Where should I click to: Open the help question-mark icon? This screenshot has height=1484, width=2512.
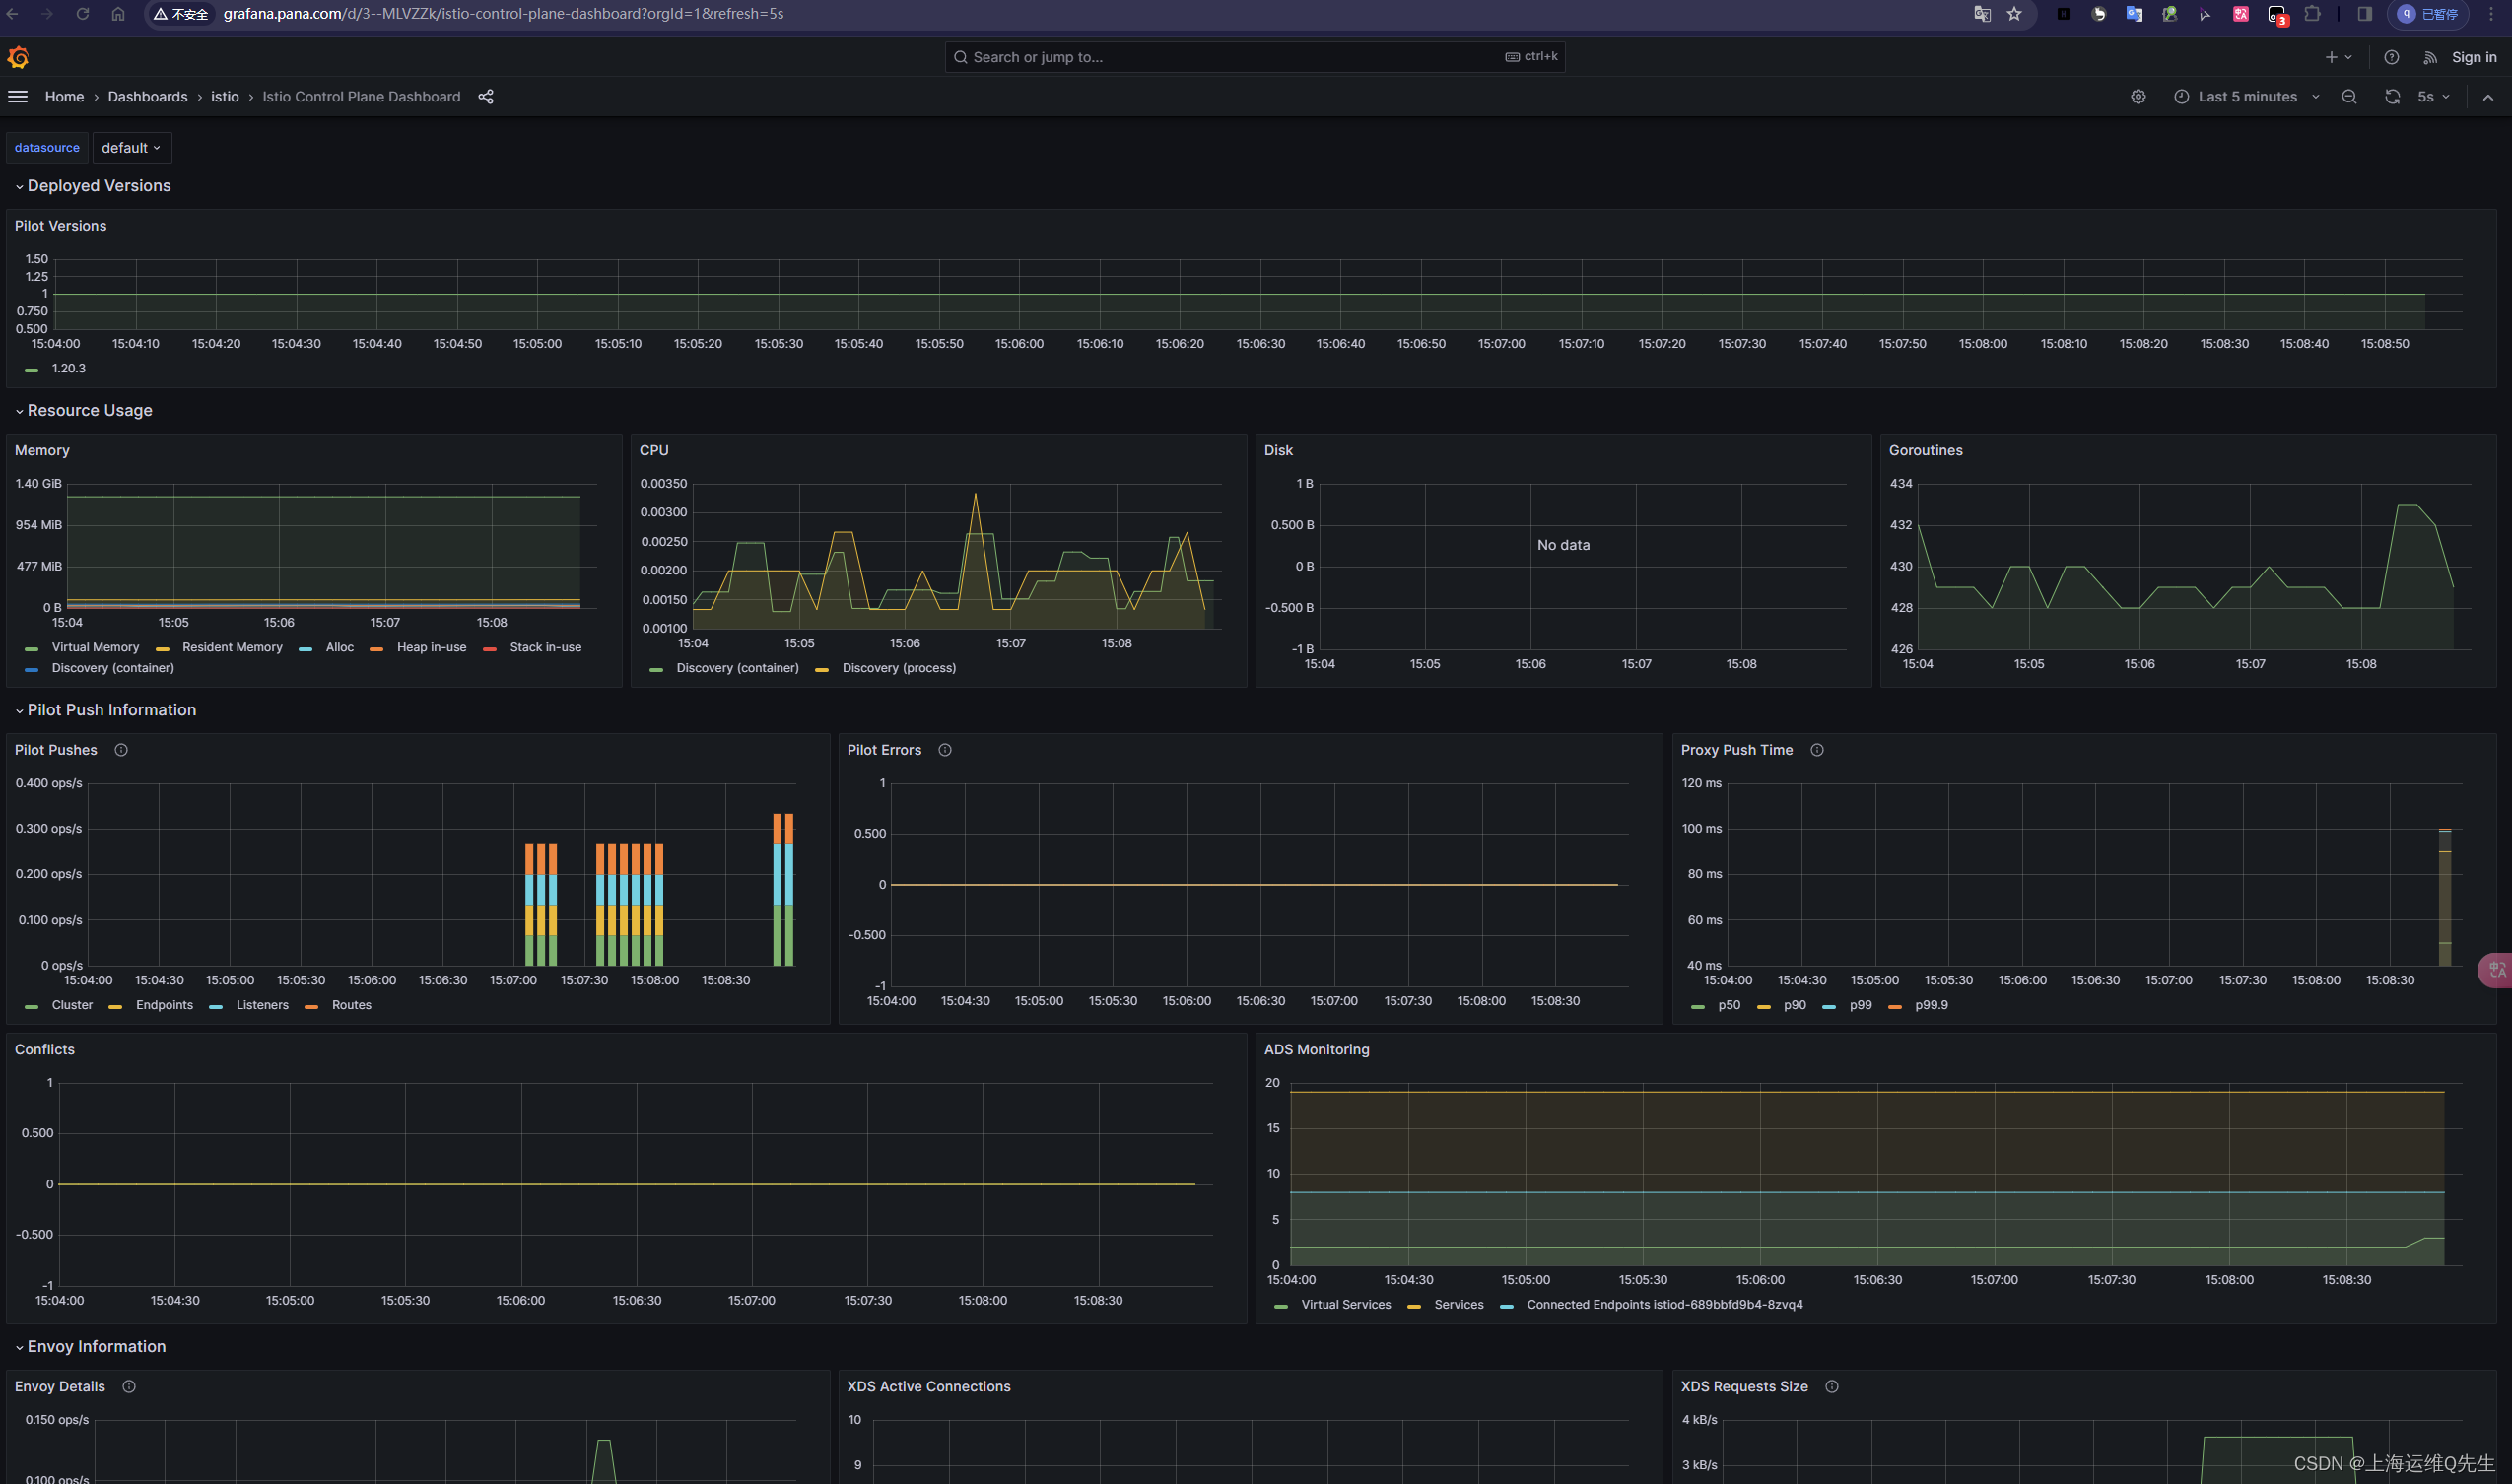(2391, 57)
